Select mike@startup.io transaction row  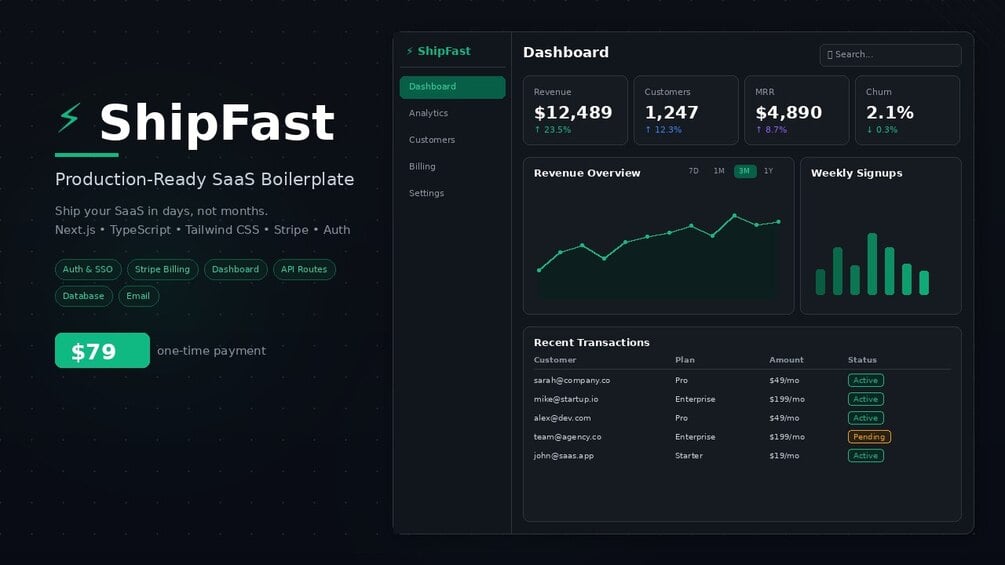pos(742,399)
